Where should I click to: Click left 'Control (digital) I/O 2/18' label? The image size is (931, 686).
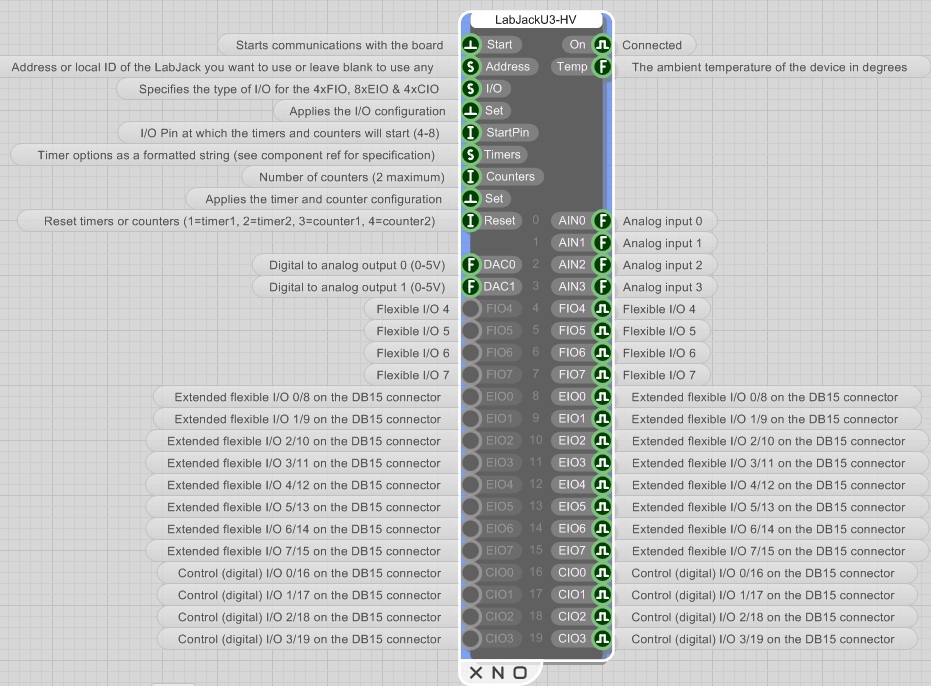click(x=309, y=617)
